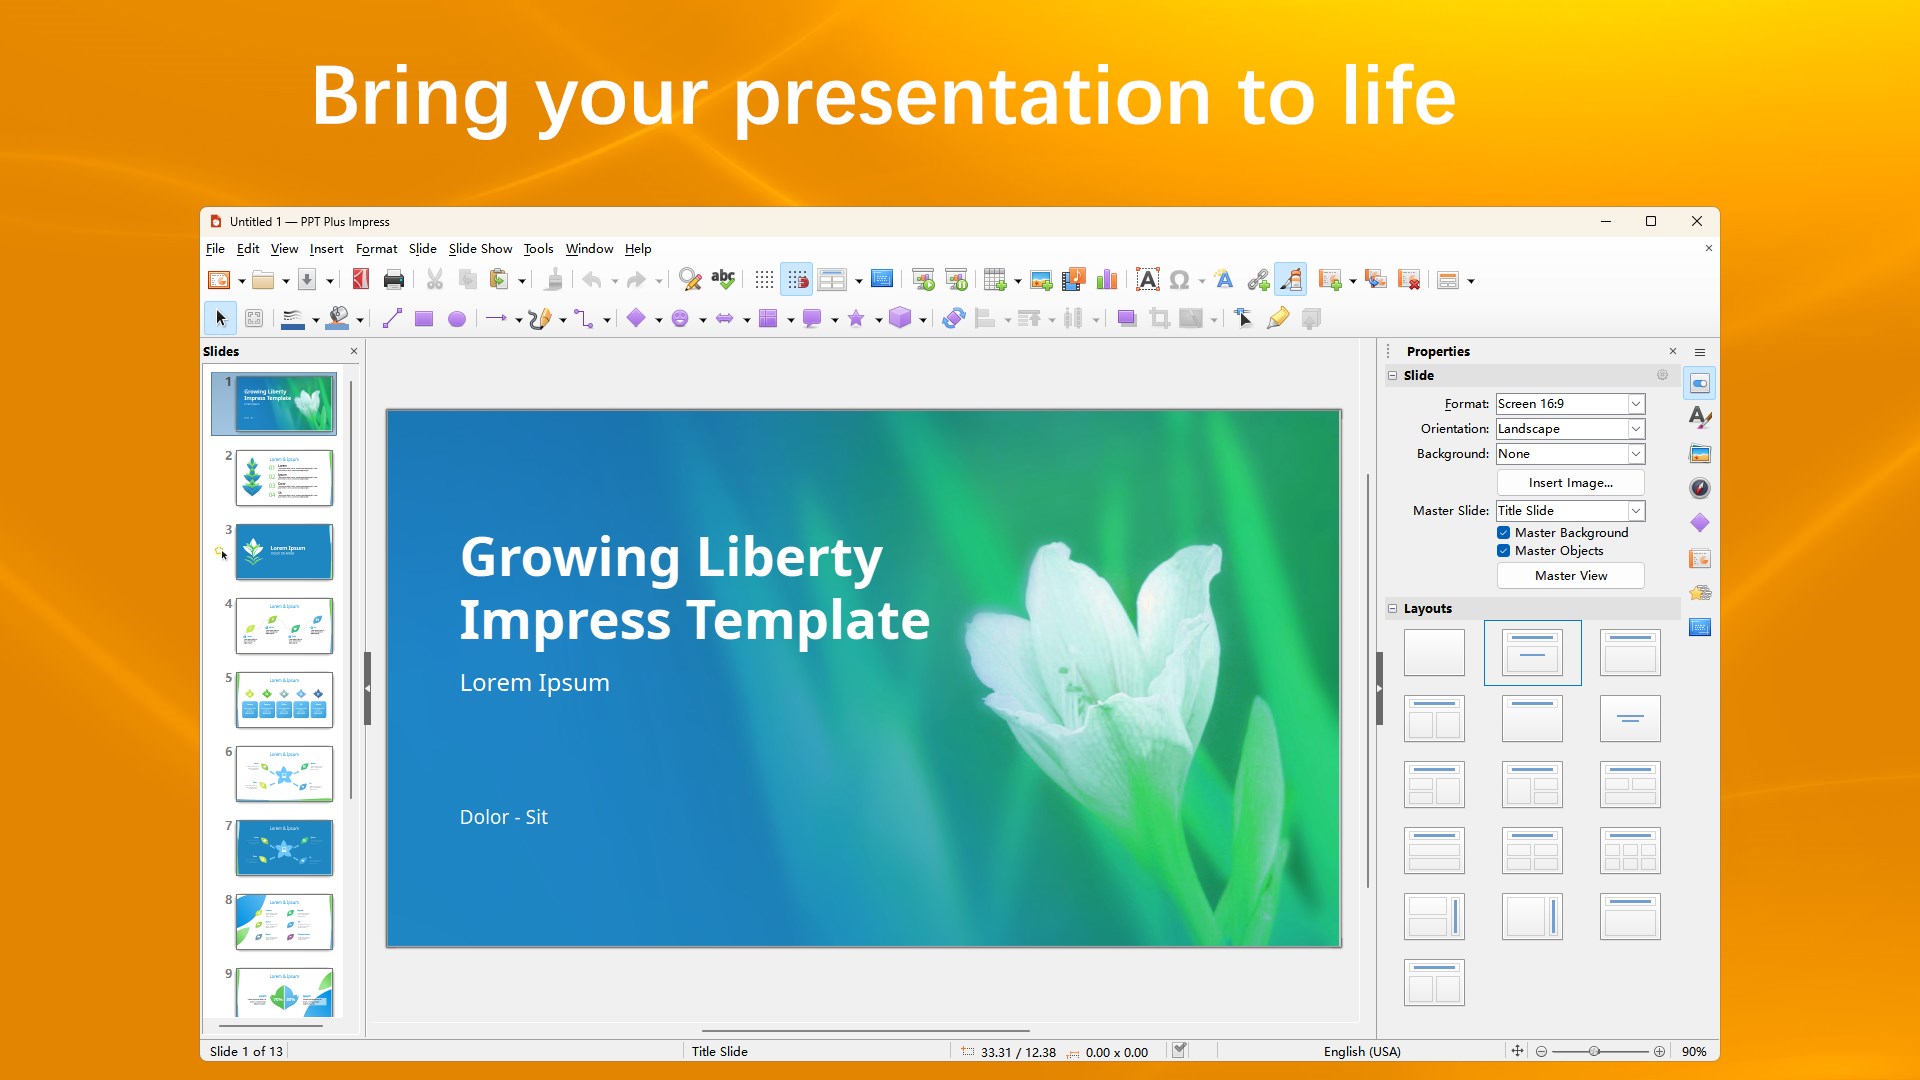This screenshot has height=1080, width=1920.
Task: Open the slide Format dropdown
Action: pos(1636,404)
